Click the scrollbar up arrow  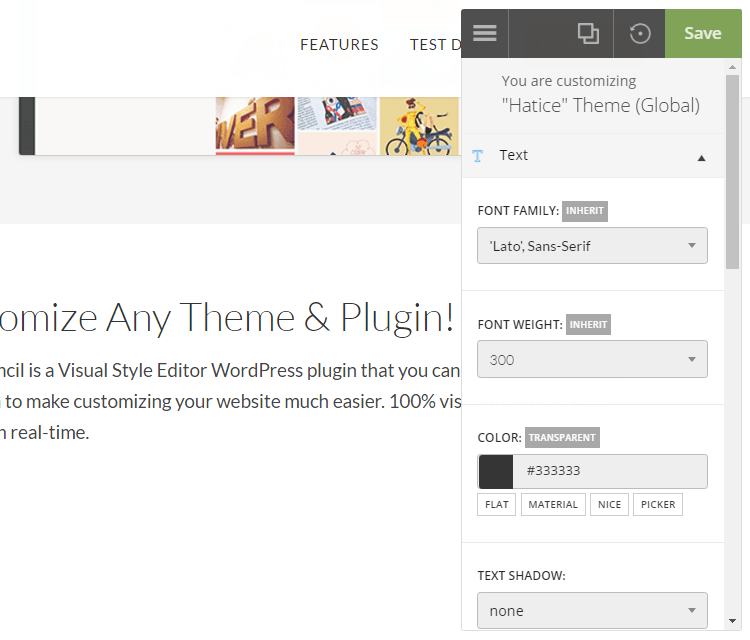pos(732,67)
